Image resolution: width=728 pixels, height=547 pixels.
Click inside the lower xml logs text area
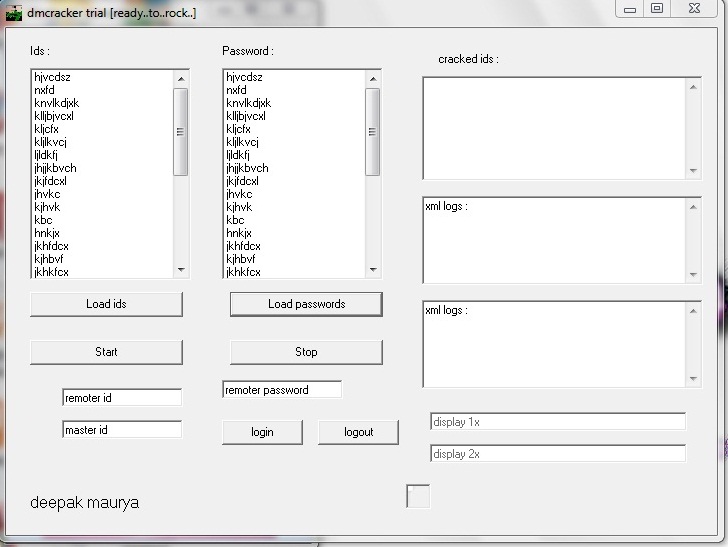point(555,345)
